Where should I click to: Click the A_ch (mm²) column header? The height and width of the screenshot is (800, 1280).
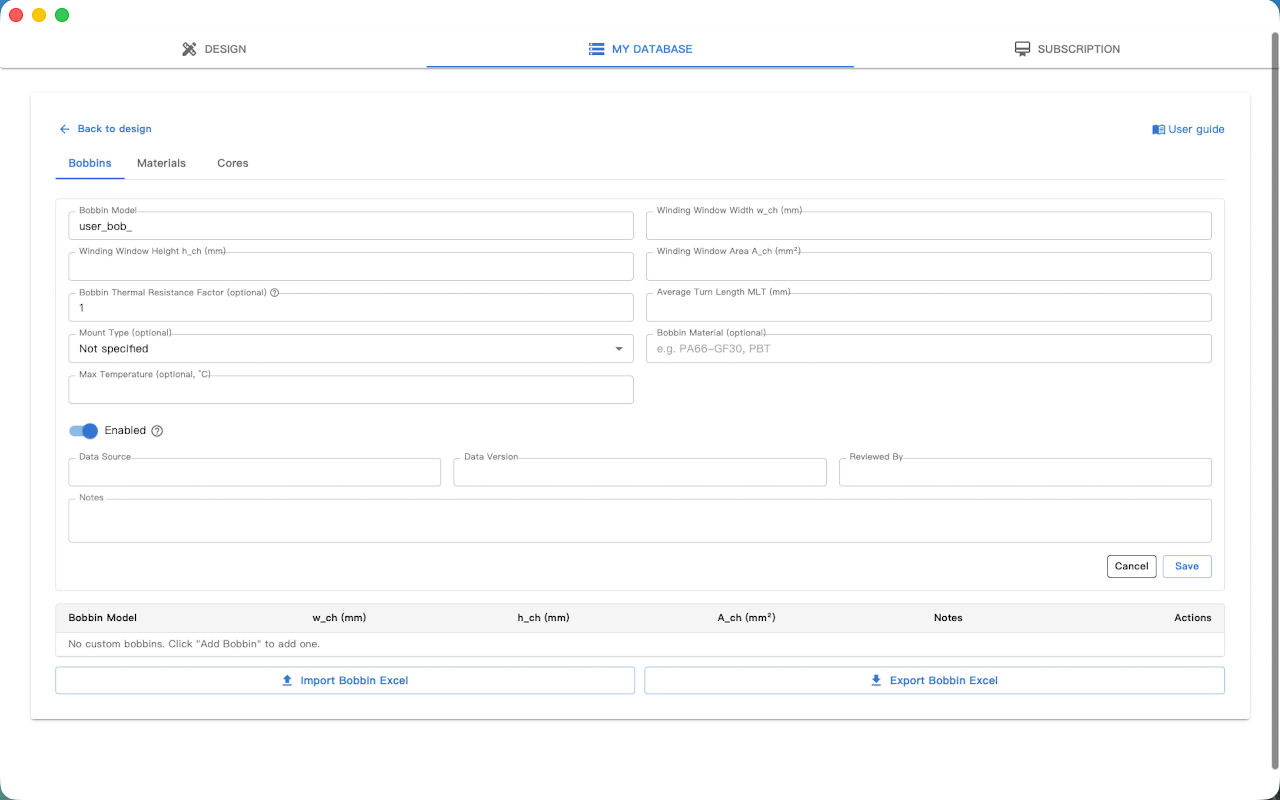tap(746, 618)
